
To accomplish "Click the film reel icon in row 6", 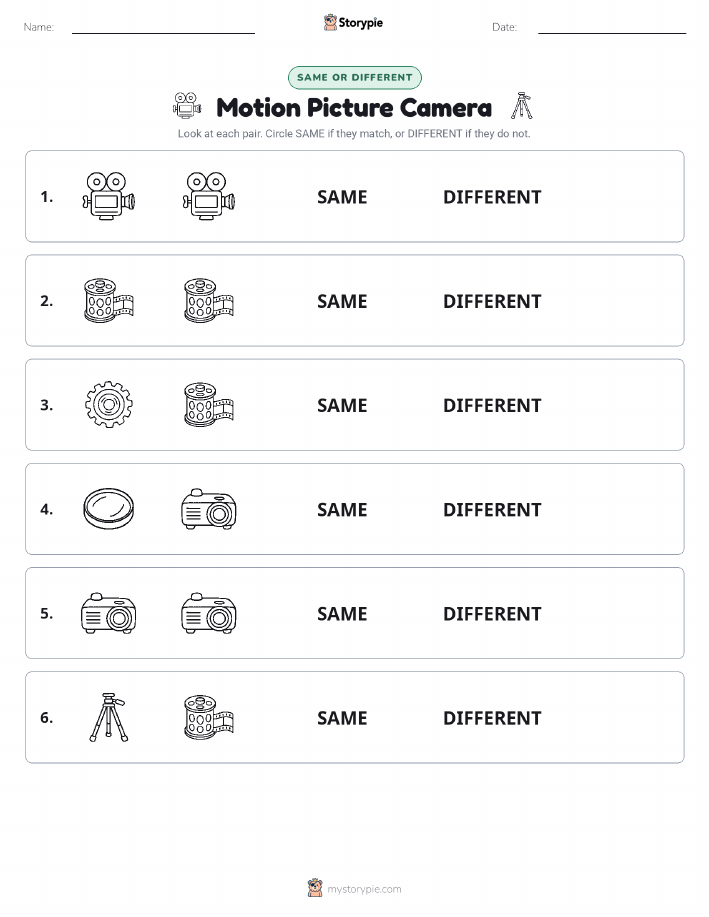I will coord(209,717).
